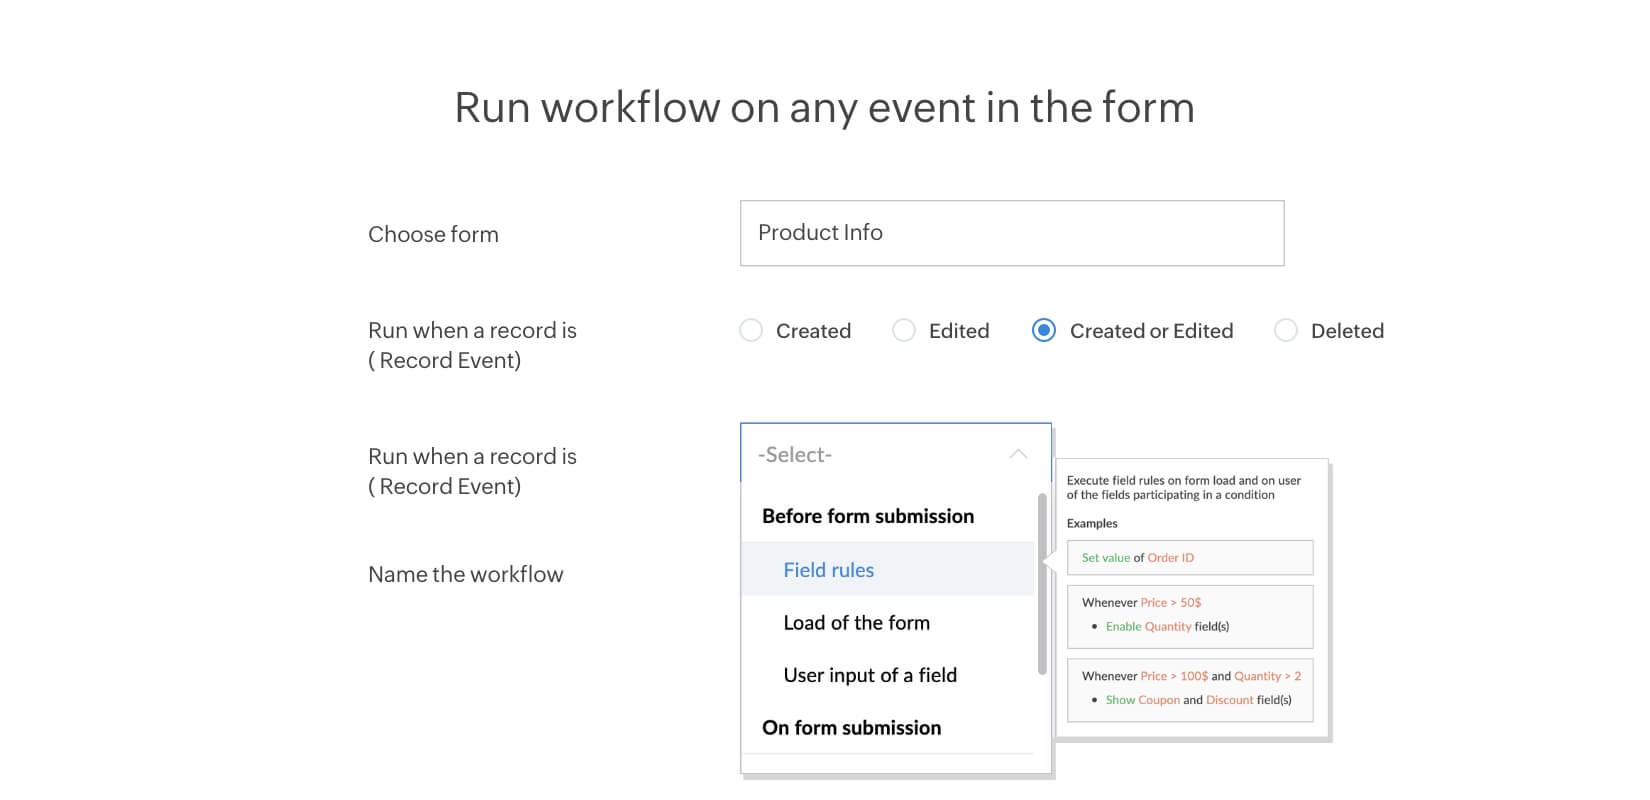Viewport: 1650px width, 800px height.
Task: Select Load of the form option
Action: point(856,623)
